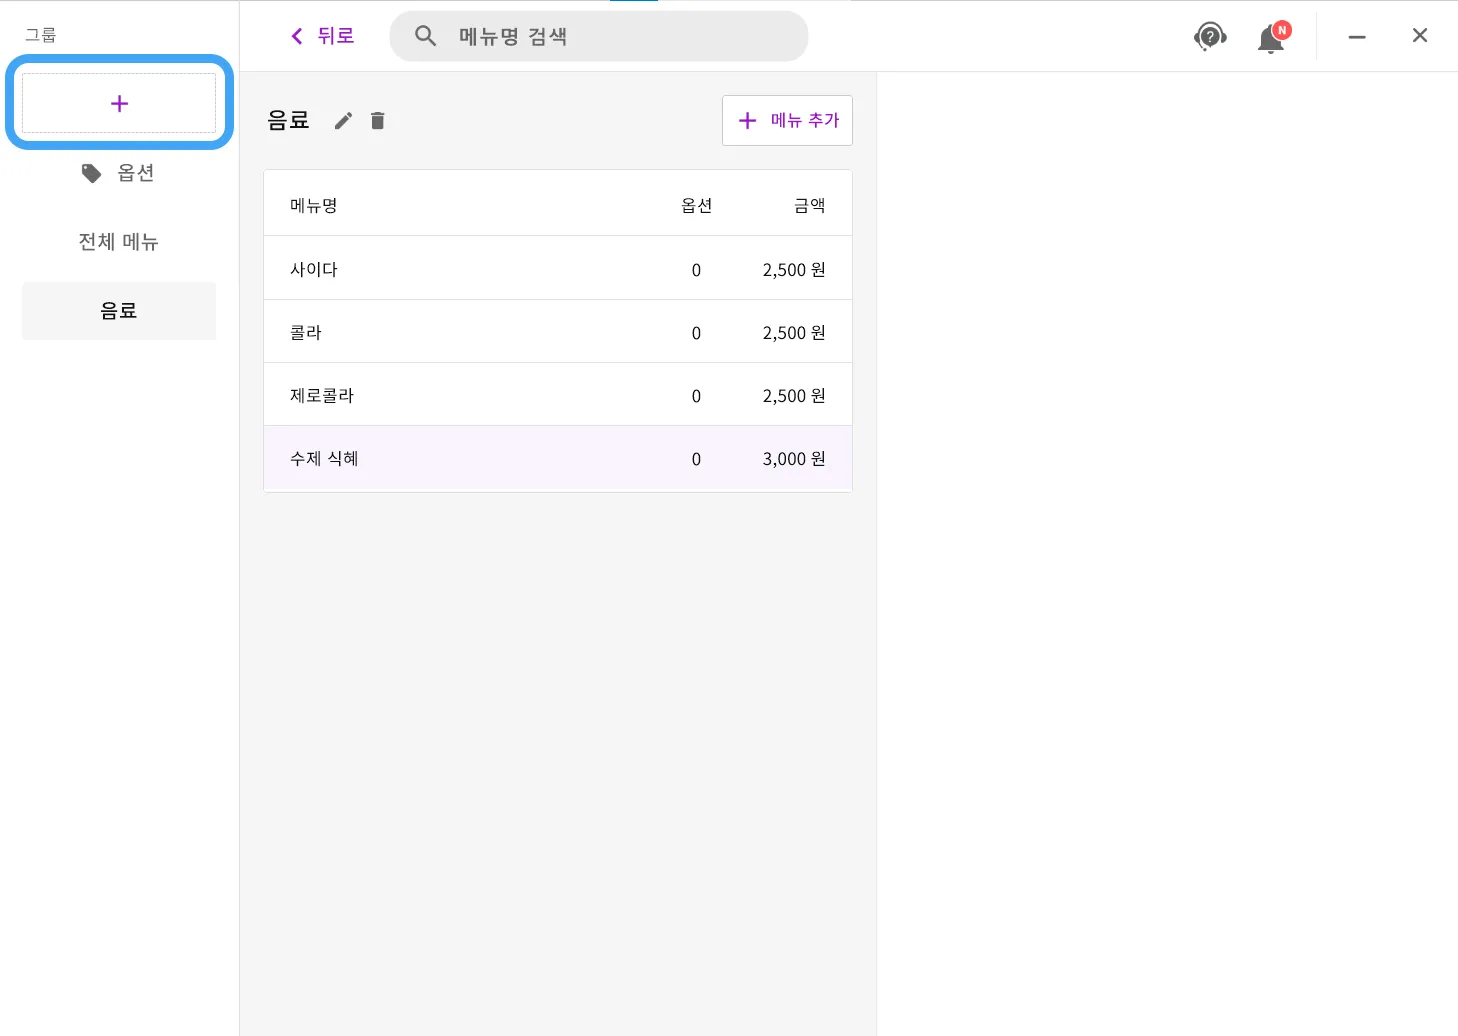The height and width of the screenshot is (1036, 1458).
Task: Open the 옵션 section in the sidebar
Action: click(x=119, y=173)
